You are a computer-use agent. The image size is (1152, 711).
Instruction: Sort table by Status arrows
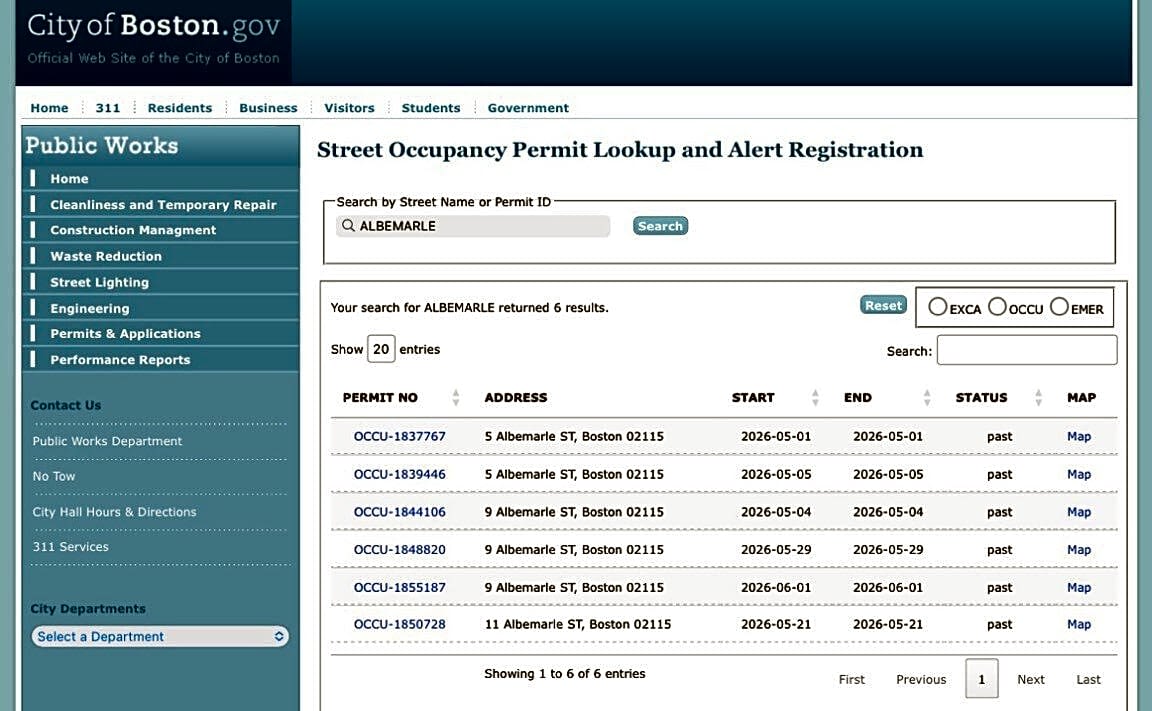point(1038,397)
